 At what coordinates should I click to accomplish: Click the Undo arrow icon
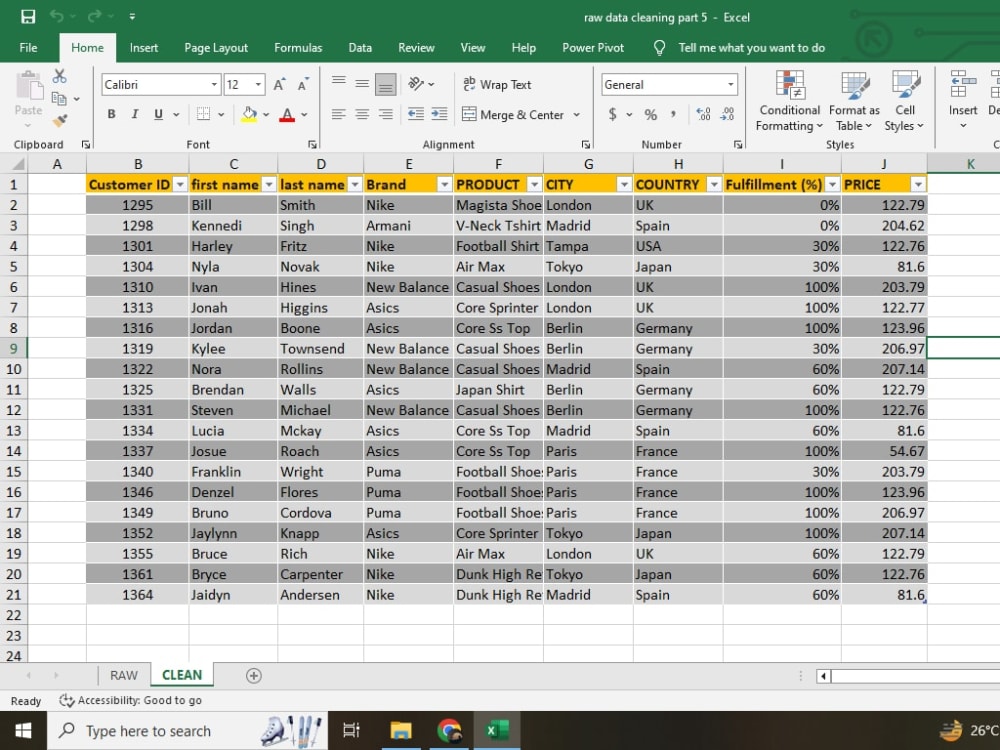tap(57, 17)
